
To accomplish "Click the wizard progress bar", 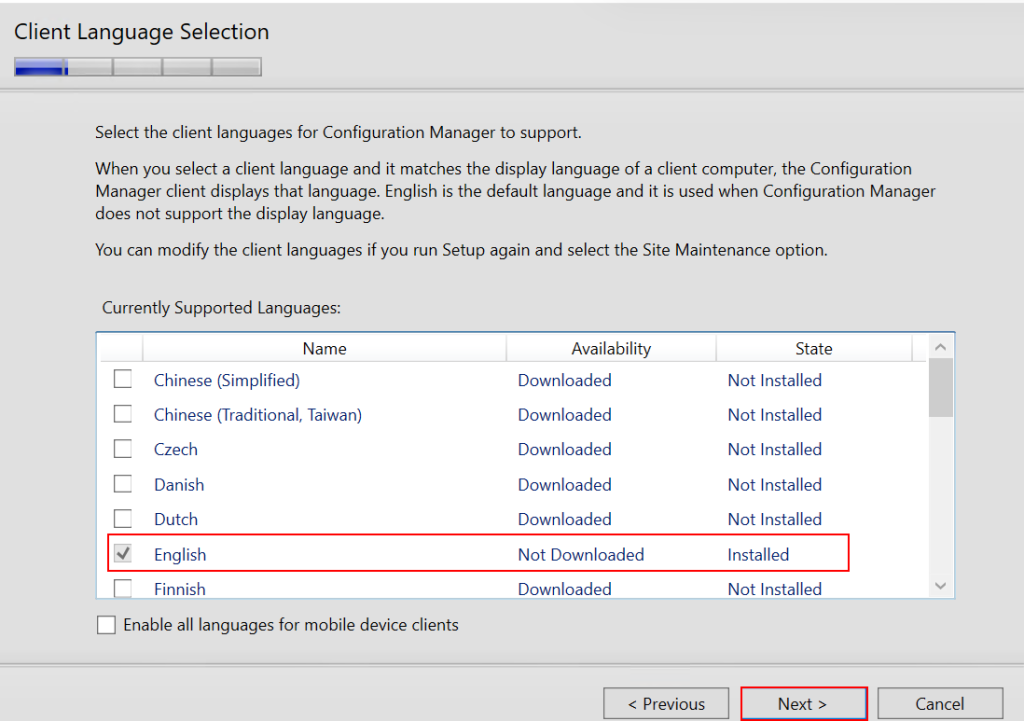I will (x=138, y=67).
